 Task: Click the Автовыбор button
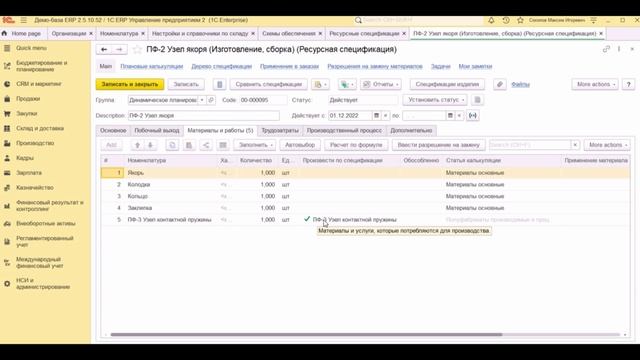(x=300, y=145)
